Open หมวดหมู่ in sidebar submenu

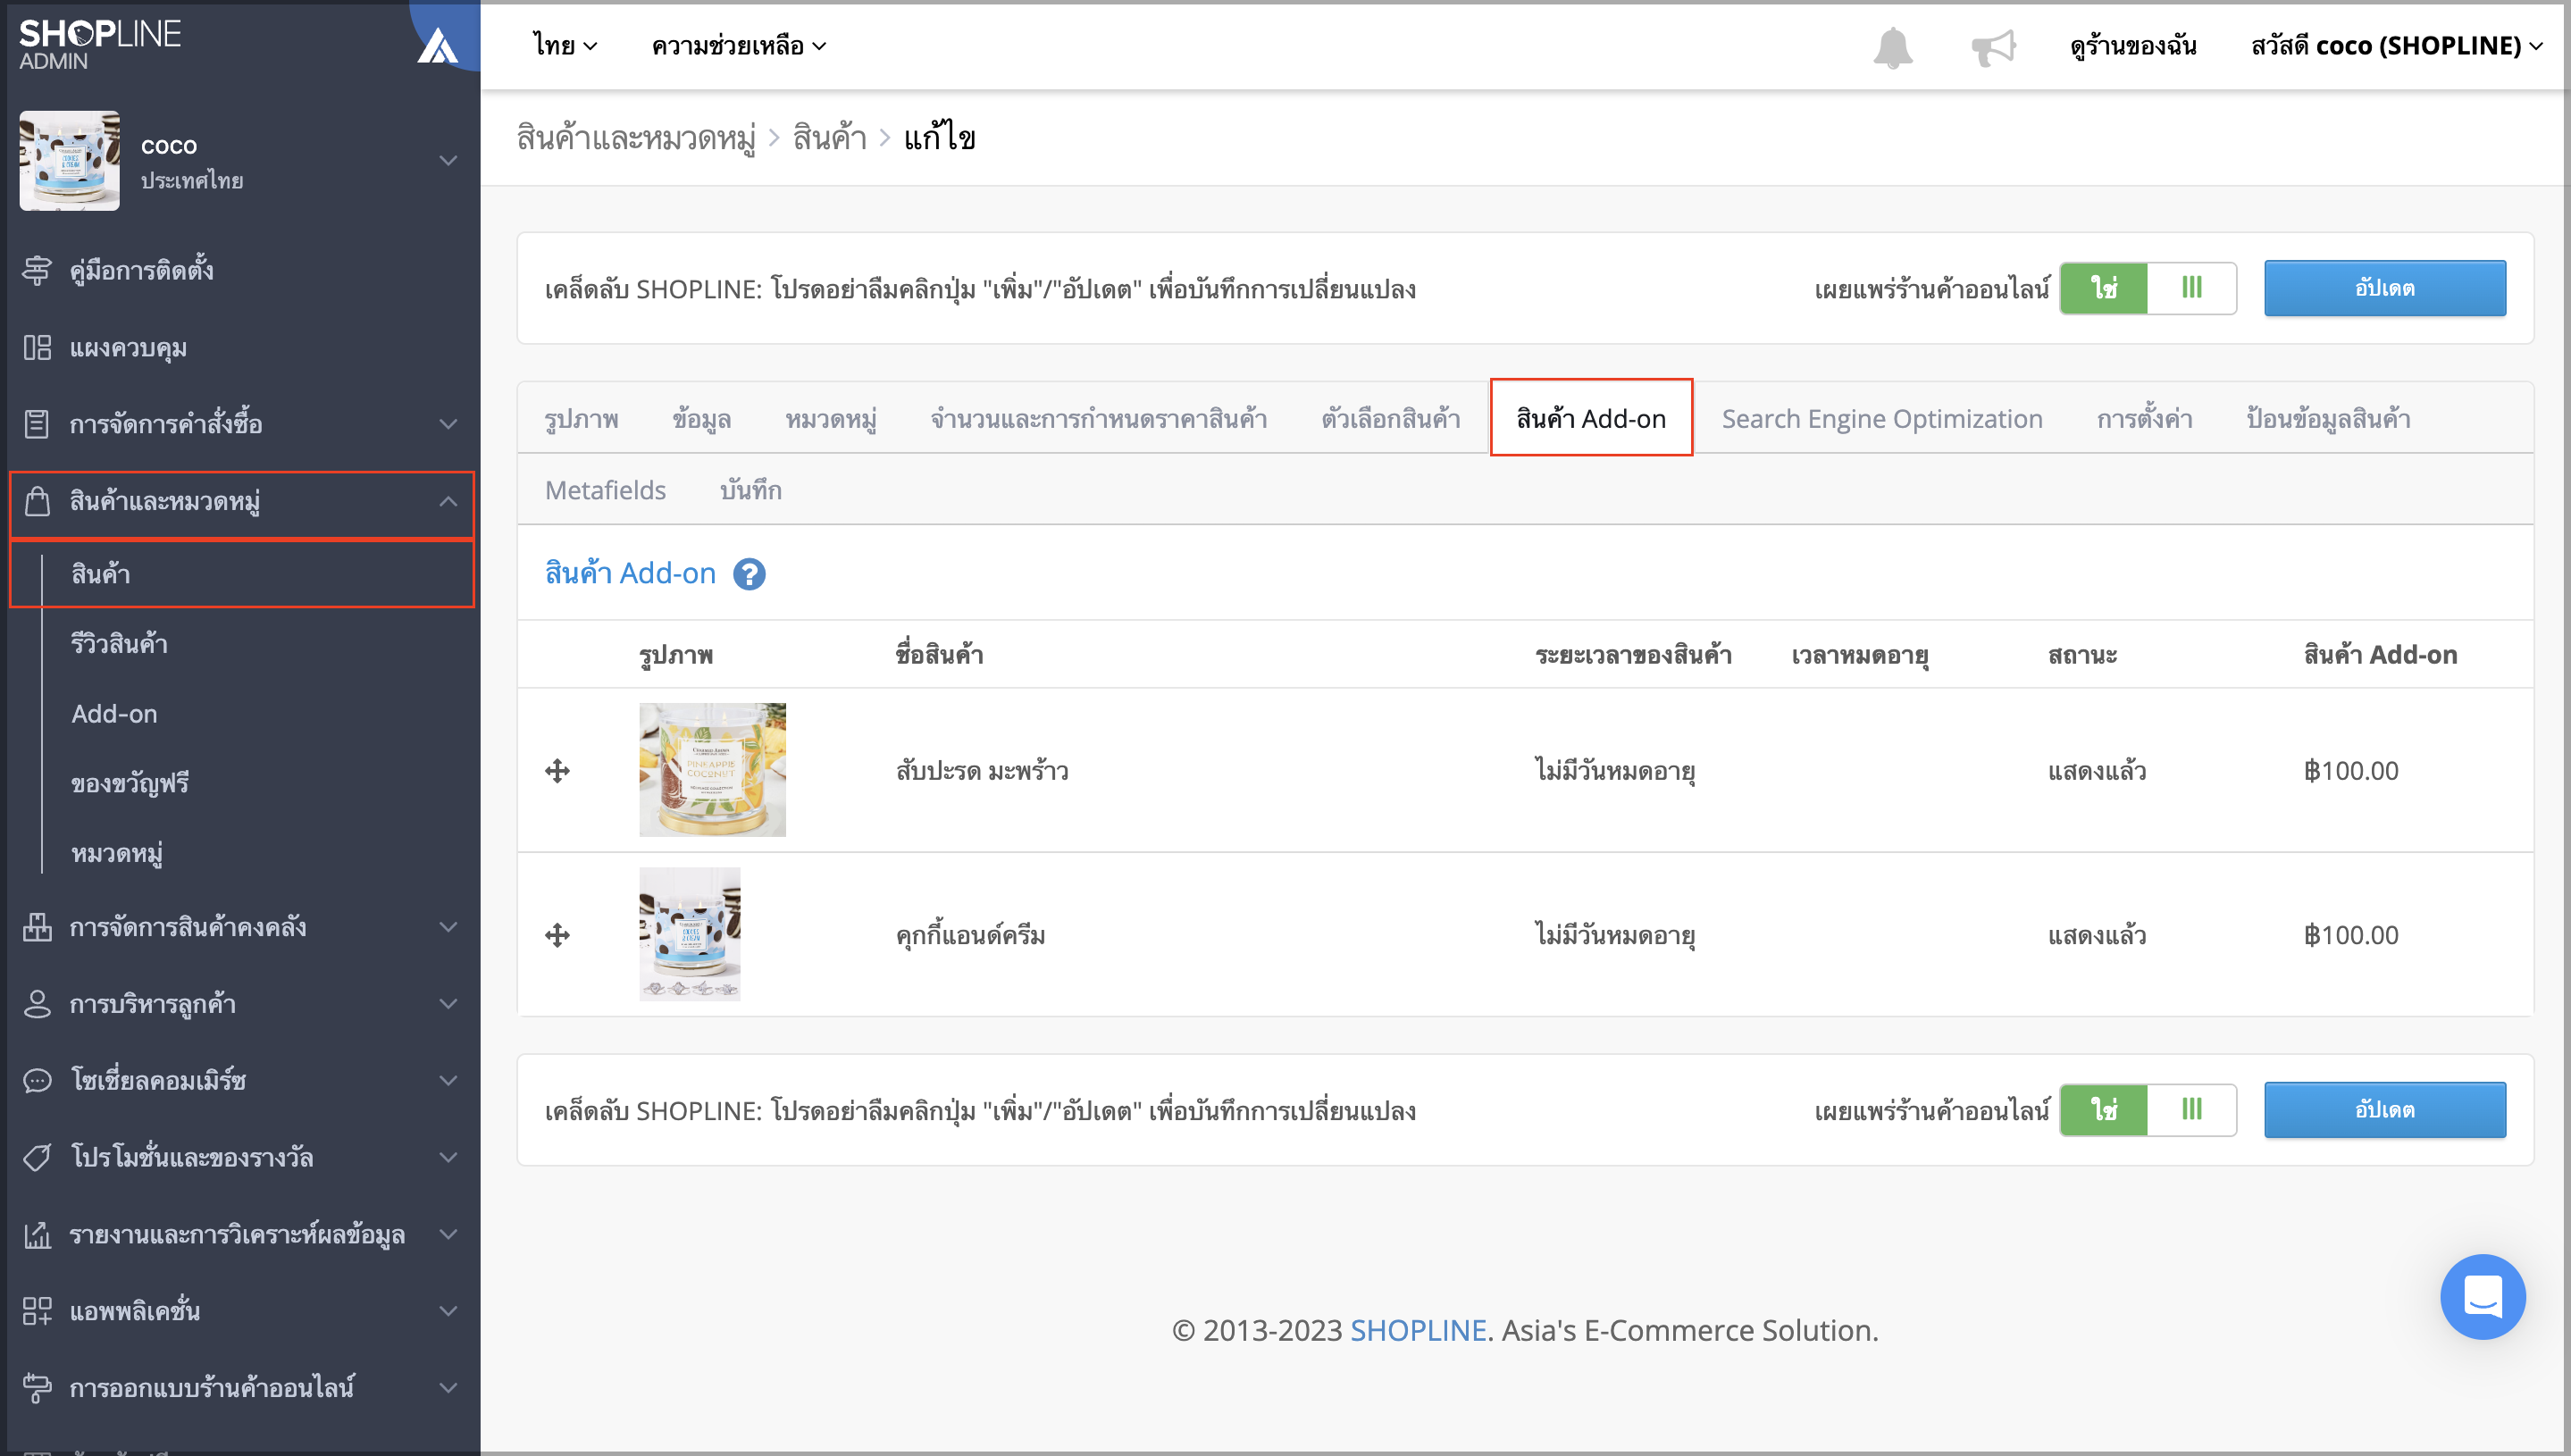pos(117,854)
